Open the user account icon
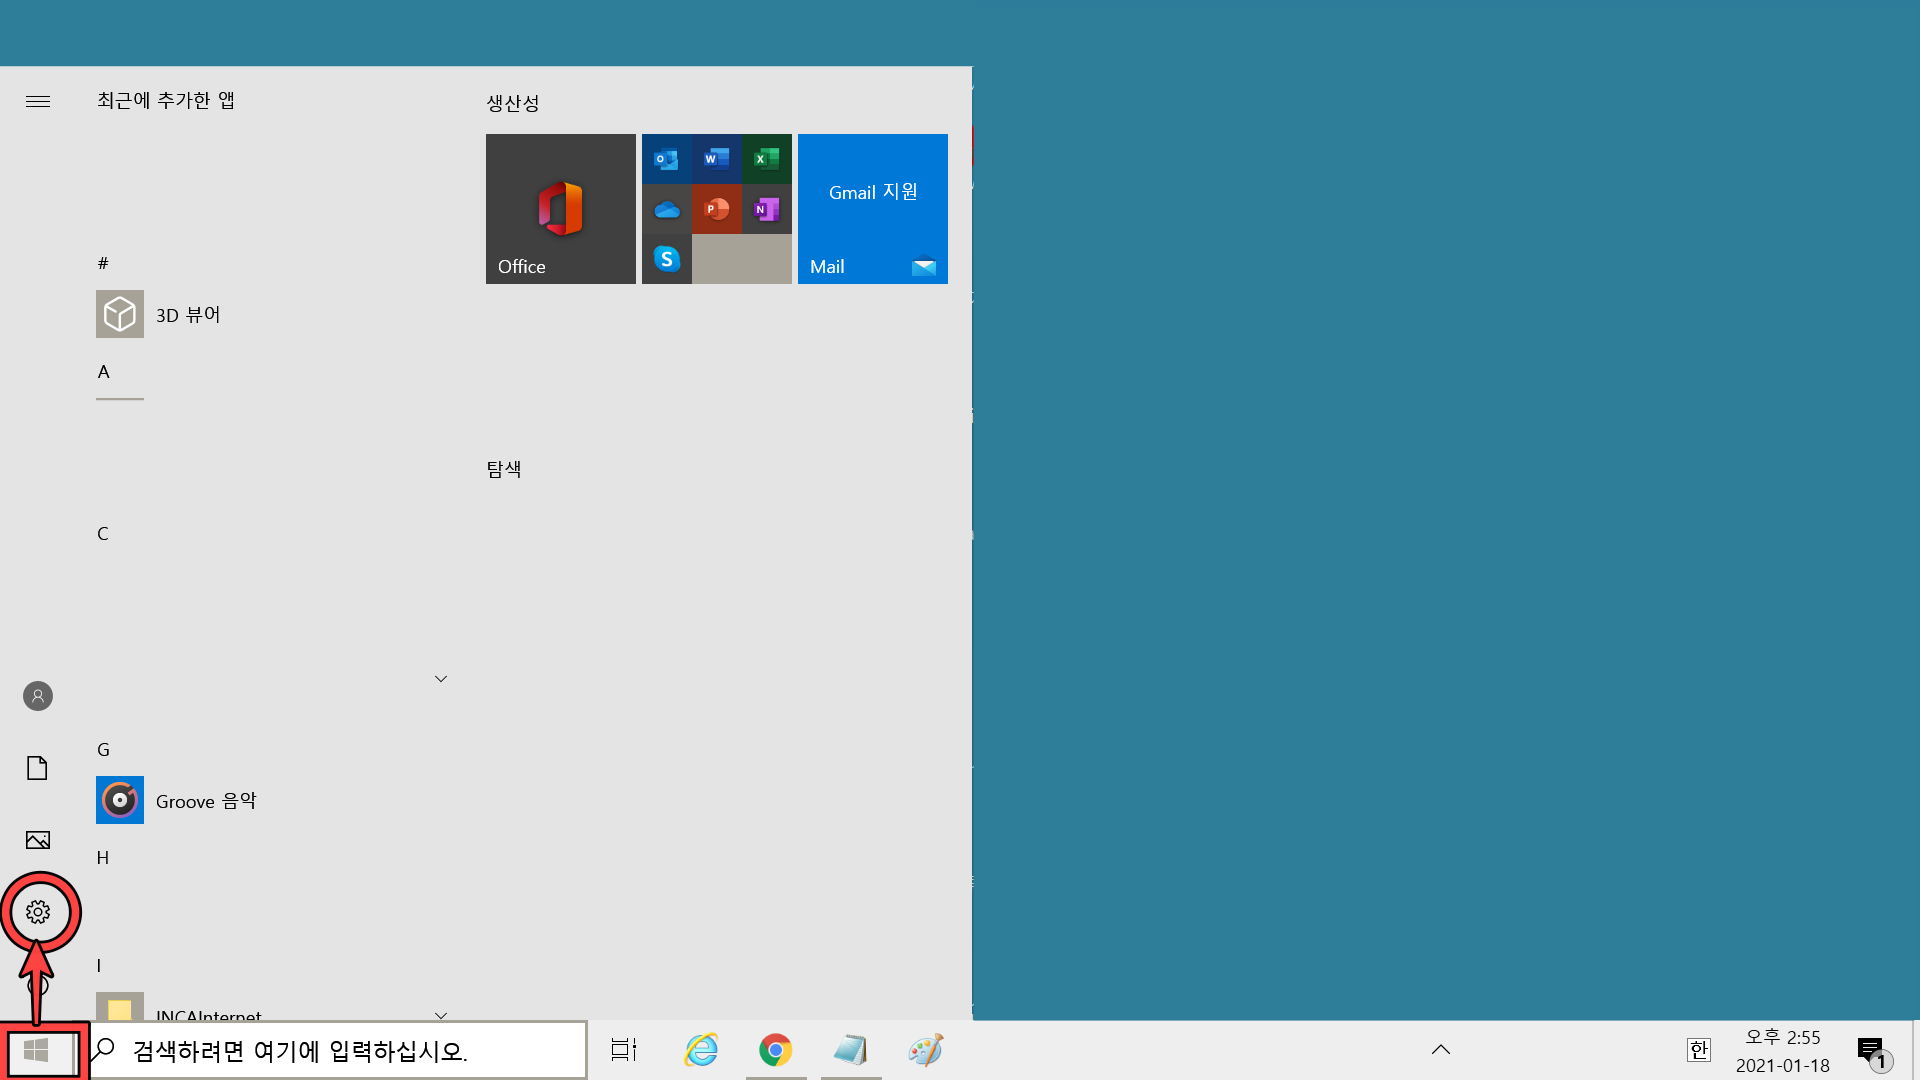1920x1080 pixels. coord(38,696)
